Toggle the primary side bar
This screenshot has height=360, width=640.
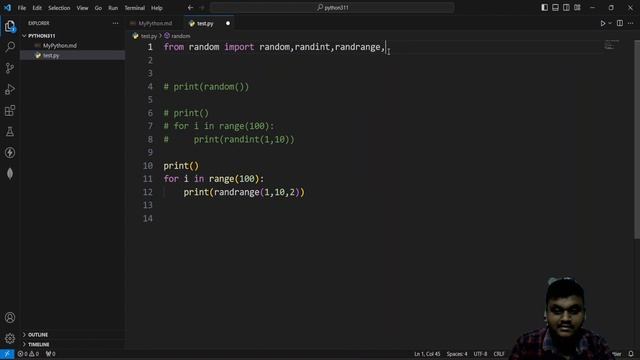click(x=544, y=7)
